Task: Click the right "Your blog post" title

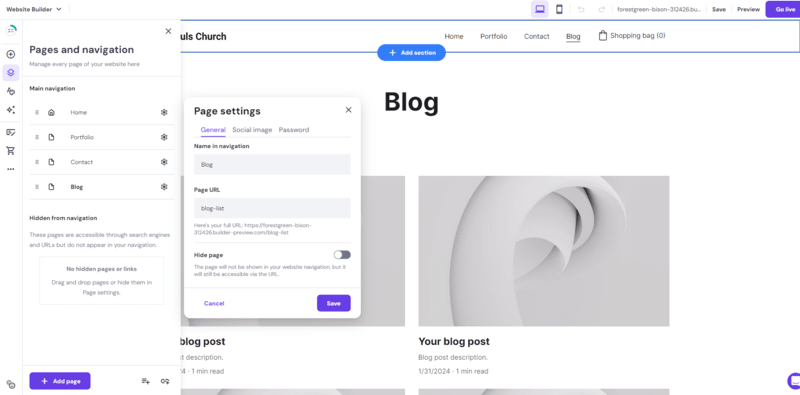Action: (454, 341)
